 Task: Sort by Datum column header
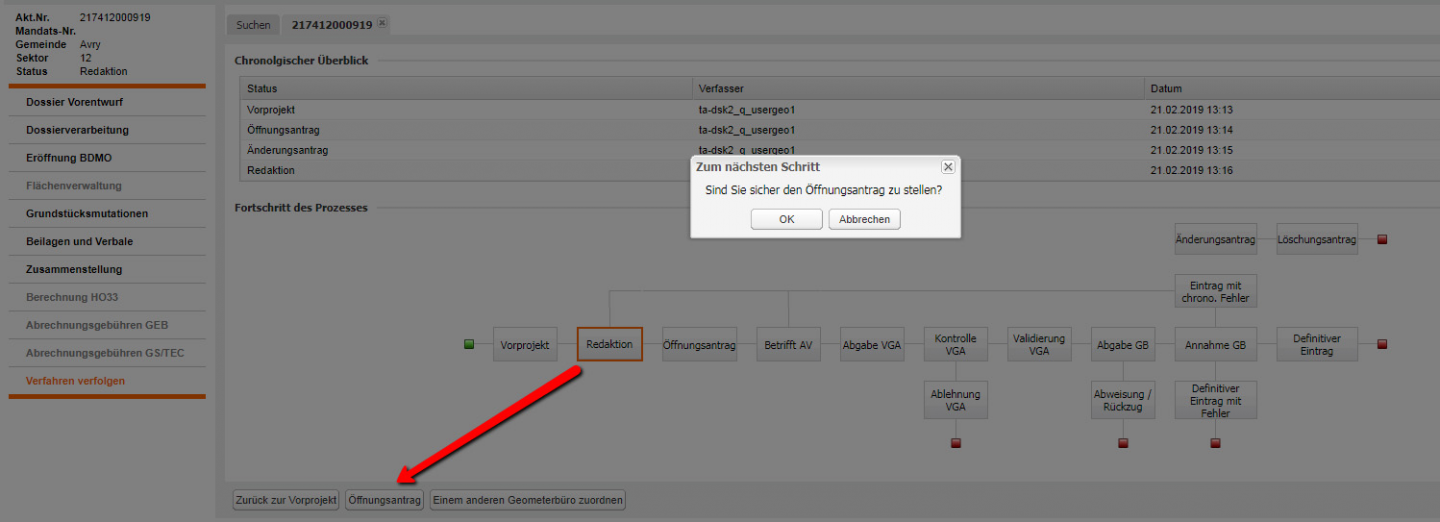(x=1166, y=89)
